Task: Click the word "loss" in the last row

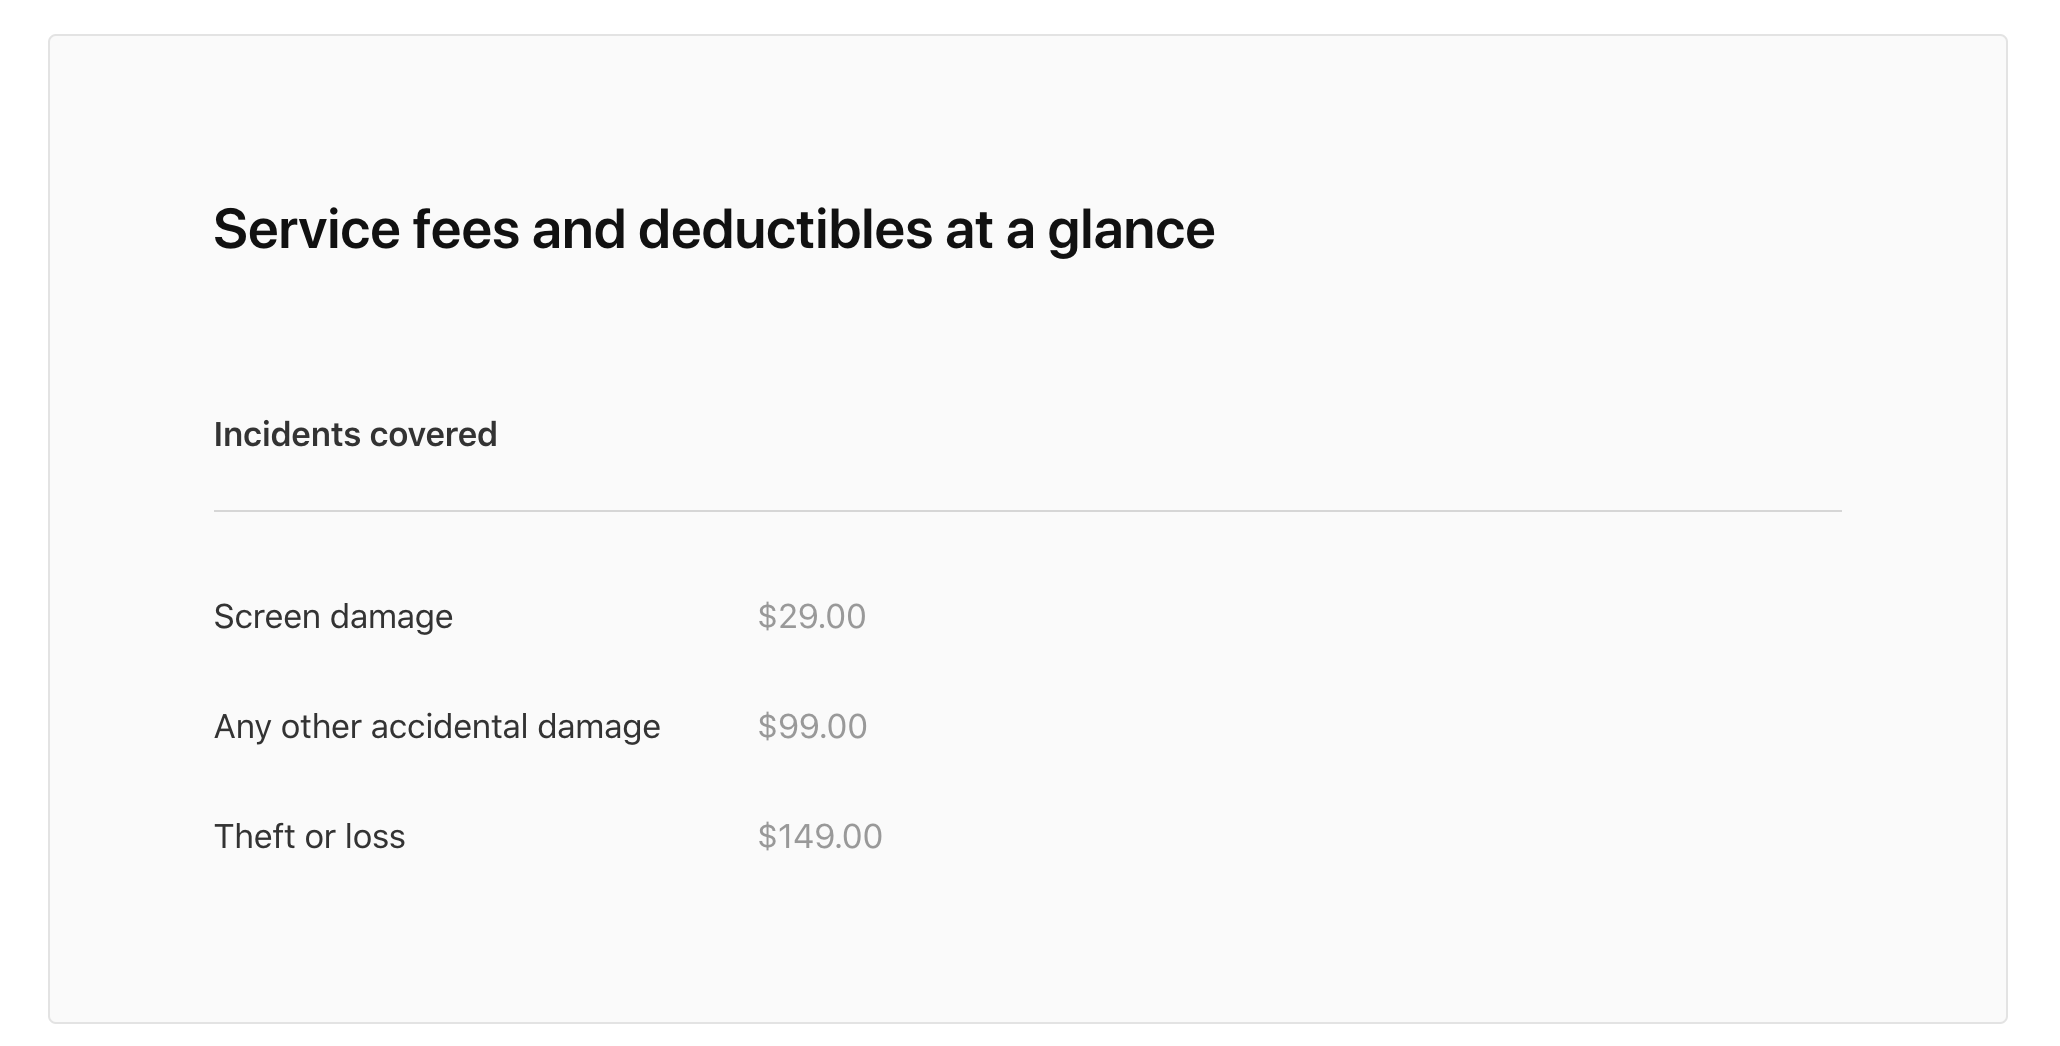Action: tap(375, 837)
